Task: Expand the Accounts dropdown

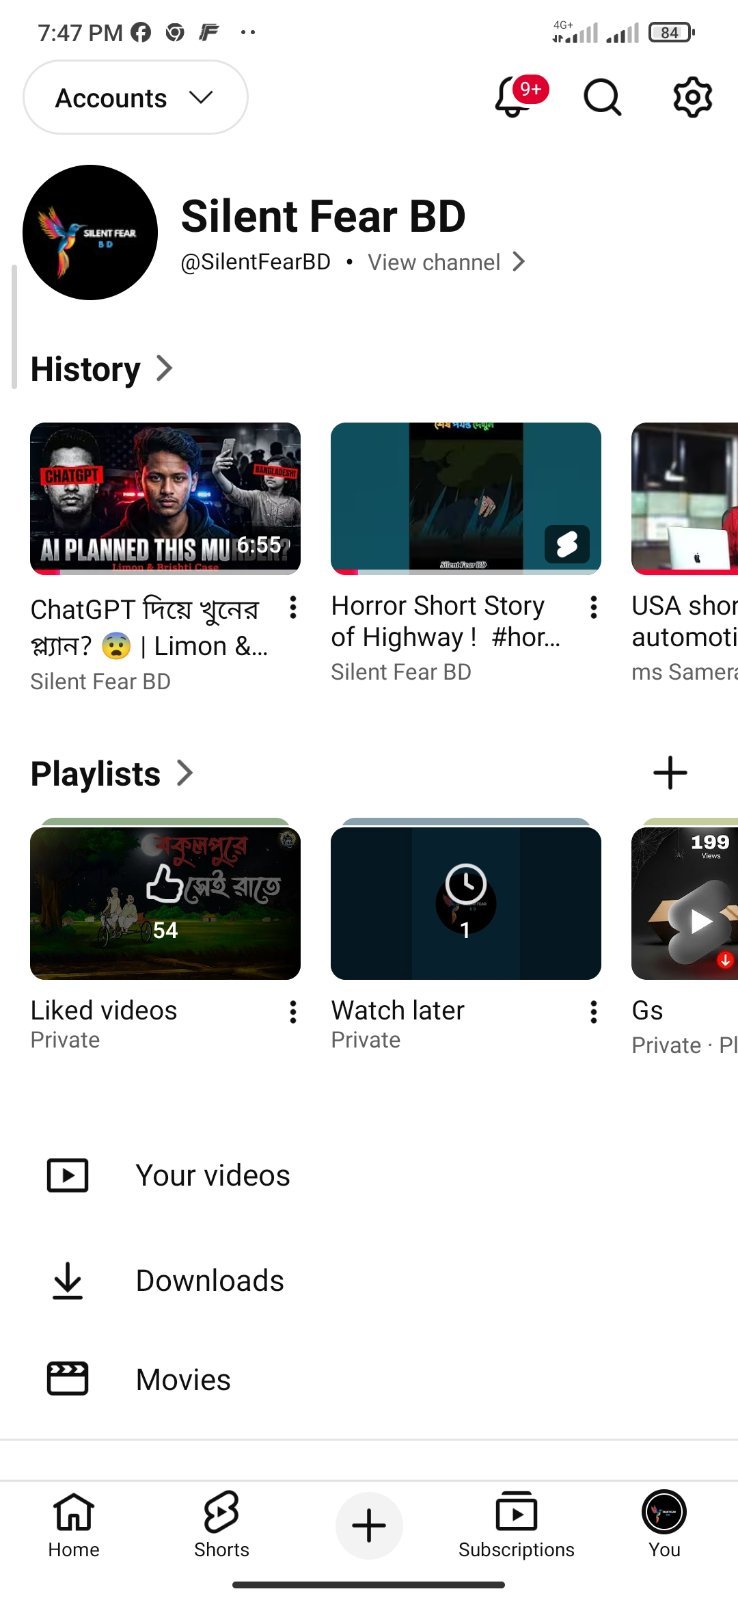Action: (135, 97)
